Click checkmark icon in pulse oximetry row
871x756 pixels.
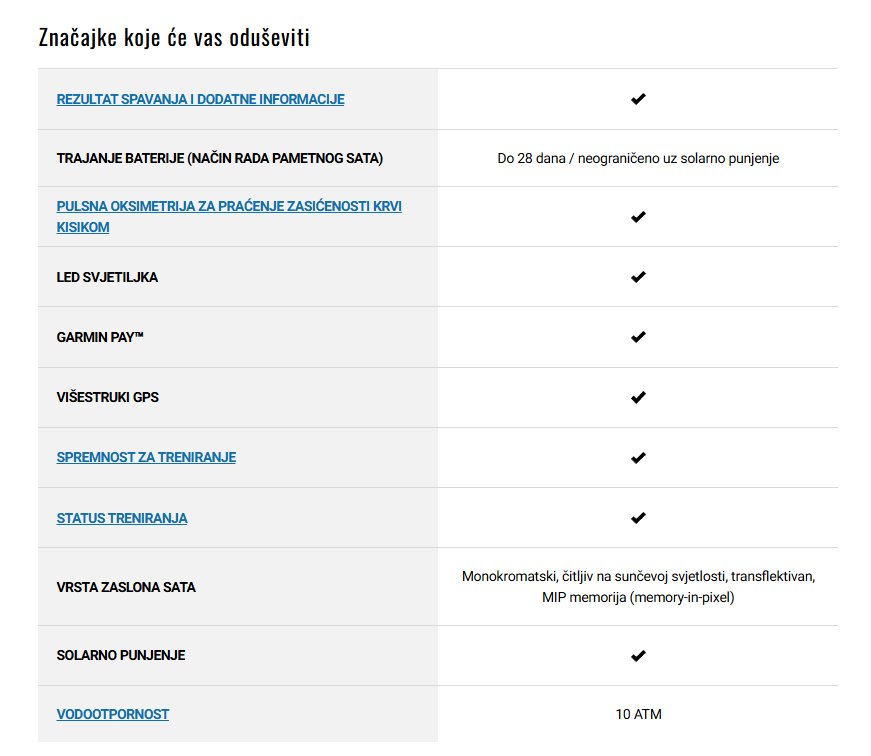pos(638,217)
